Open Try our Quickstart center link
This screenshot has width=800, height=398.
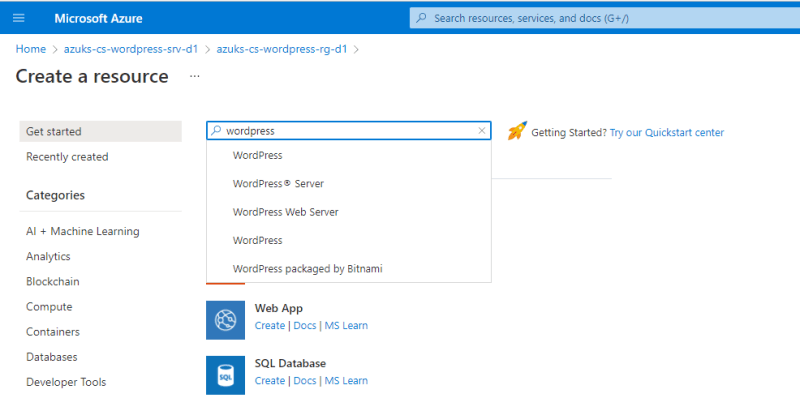click(666, 133)
